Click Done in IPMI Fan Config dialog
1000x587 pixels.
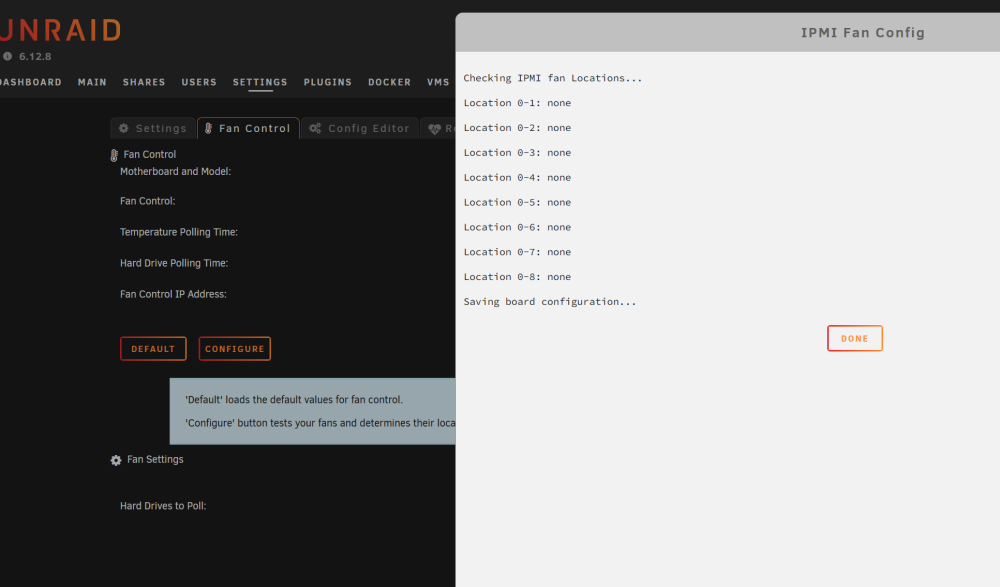click(x=855, y=339)
